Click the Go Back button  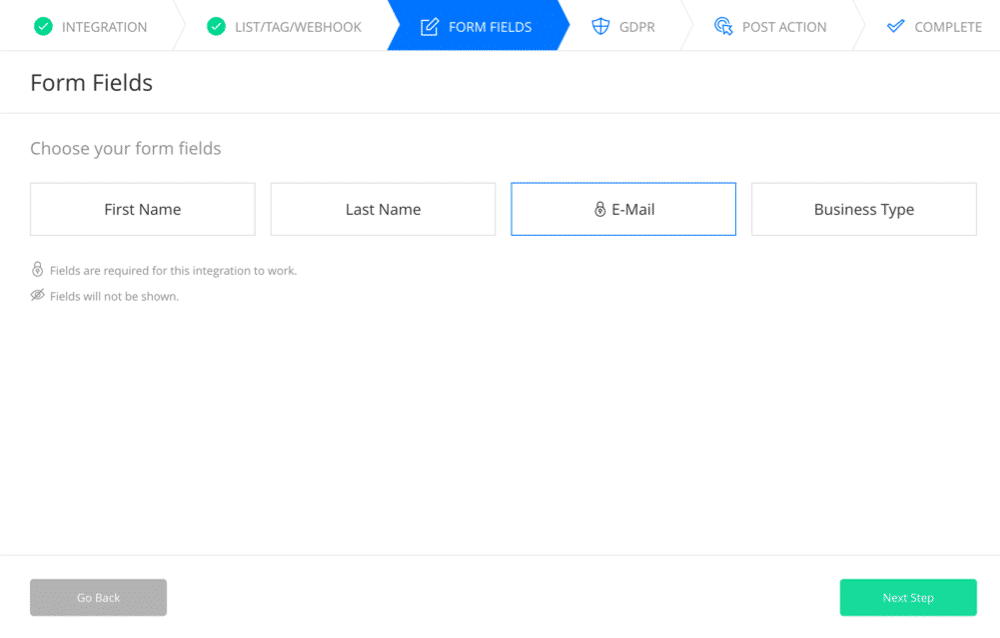pyautogui.click(x=98, y=597)
